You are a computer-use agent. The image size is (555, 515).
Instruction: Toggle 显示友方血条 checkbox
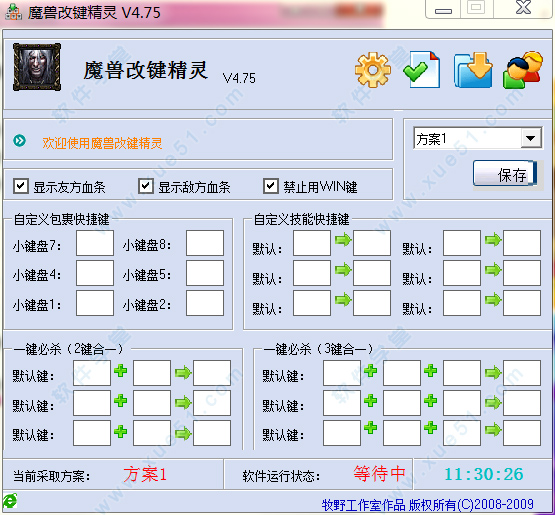21,186
